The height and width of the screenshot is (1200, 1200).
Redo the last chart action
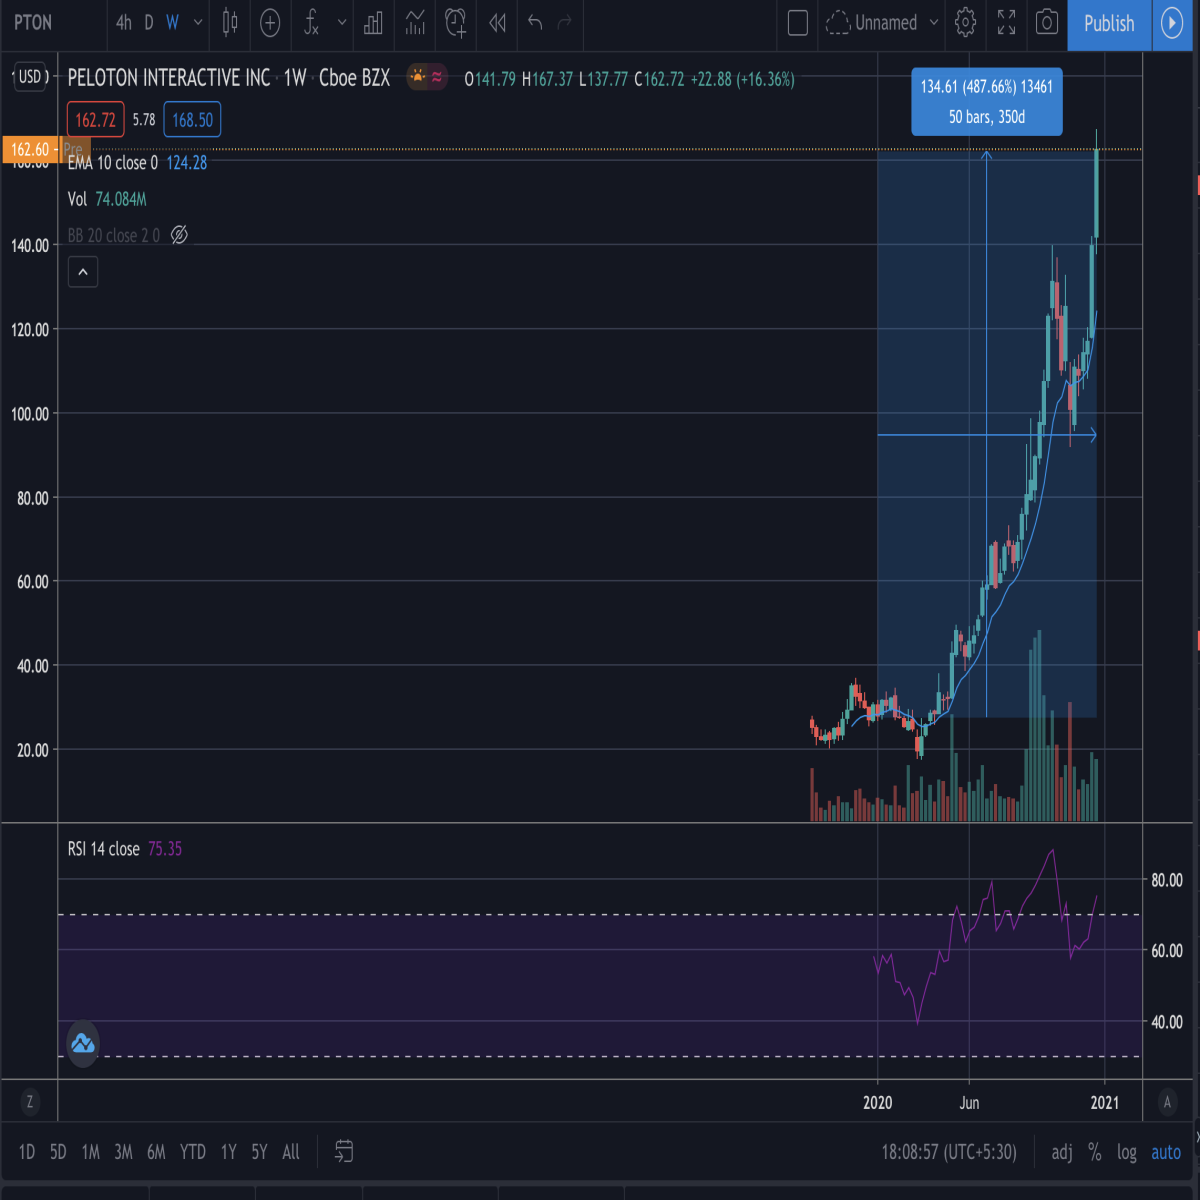(x=565, y=22)
